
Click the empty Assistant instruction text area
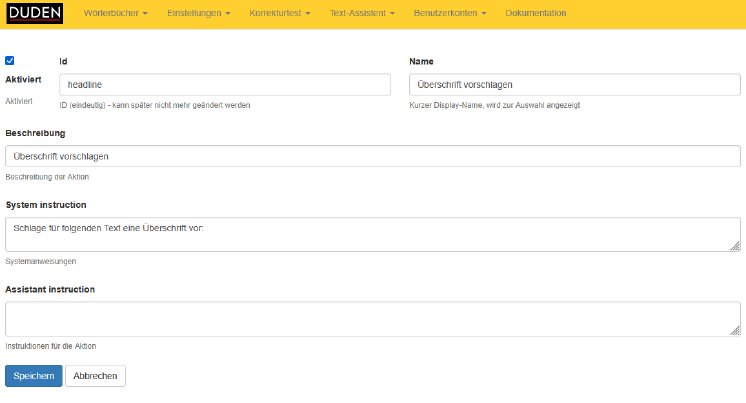(x=373, y=319)
